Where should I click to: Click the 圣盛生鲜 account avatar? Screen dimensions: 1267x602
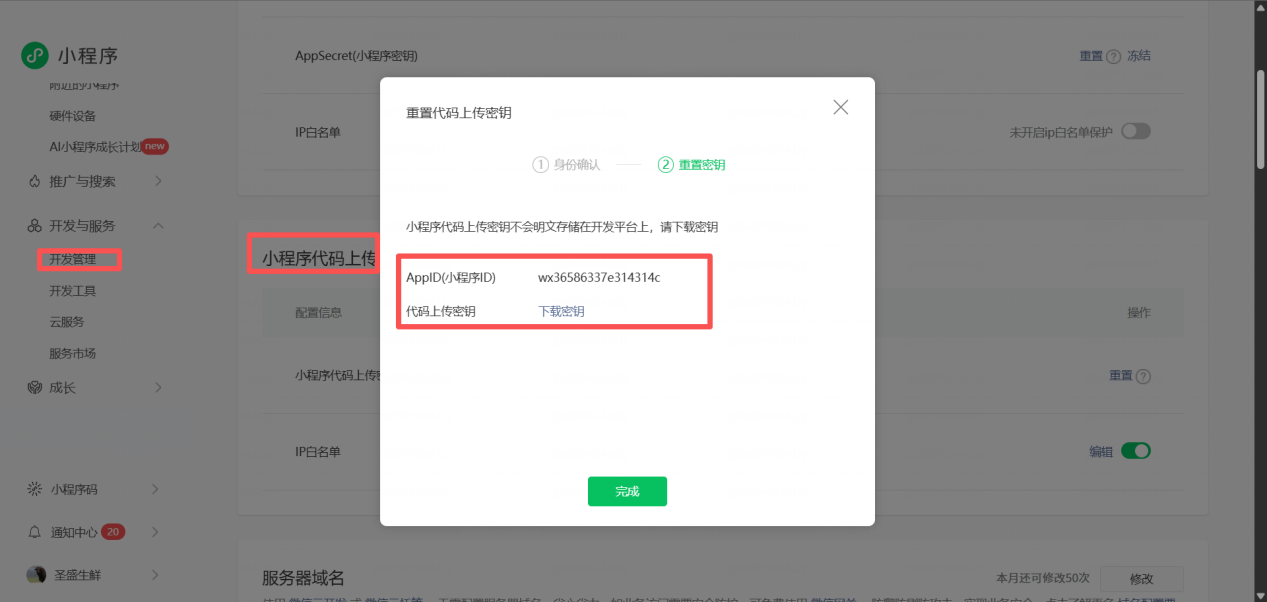[x=36, y=575]
